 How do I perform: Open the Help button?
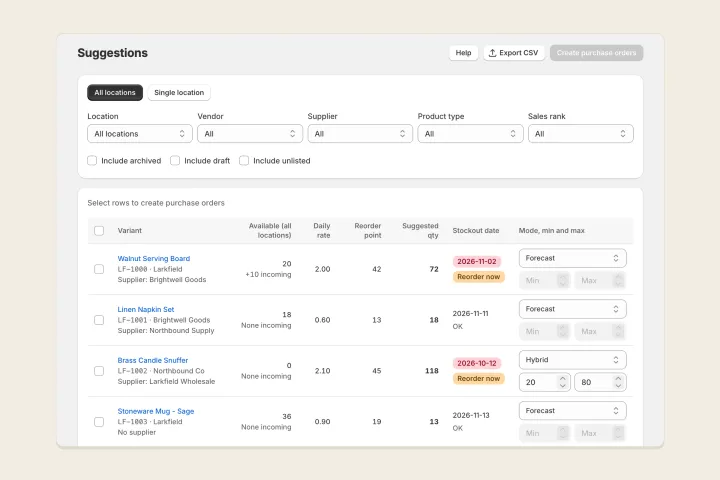tap(463, 53)
